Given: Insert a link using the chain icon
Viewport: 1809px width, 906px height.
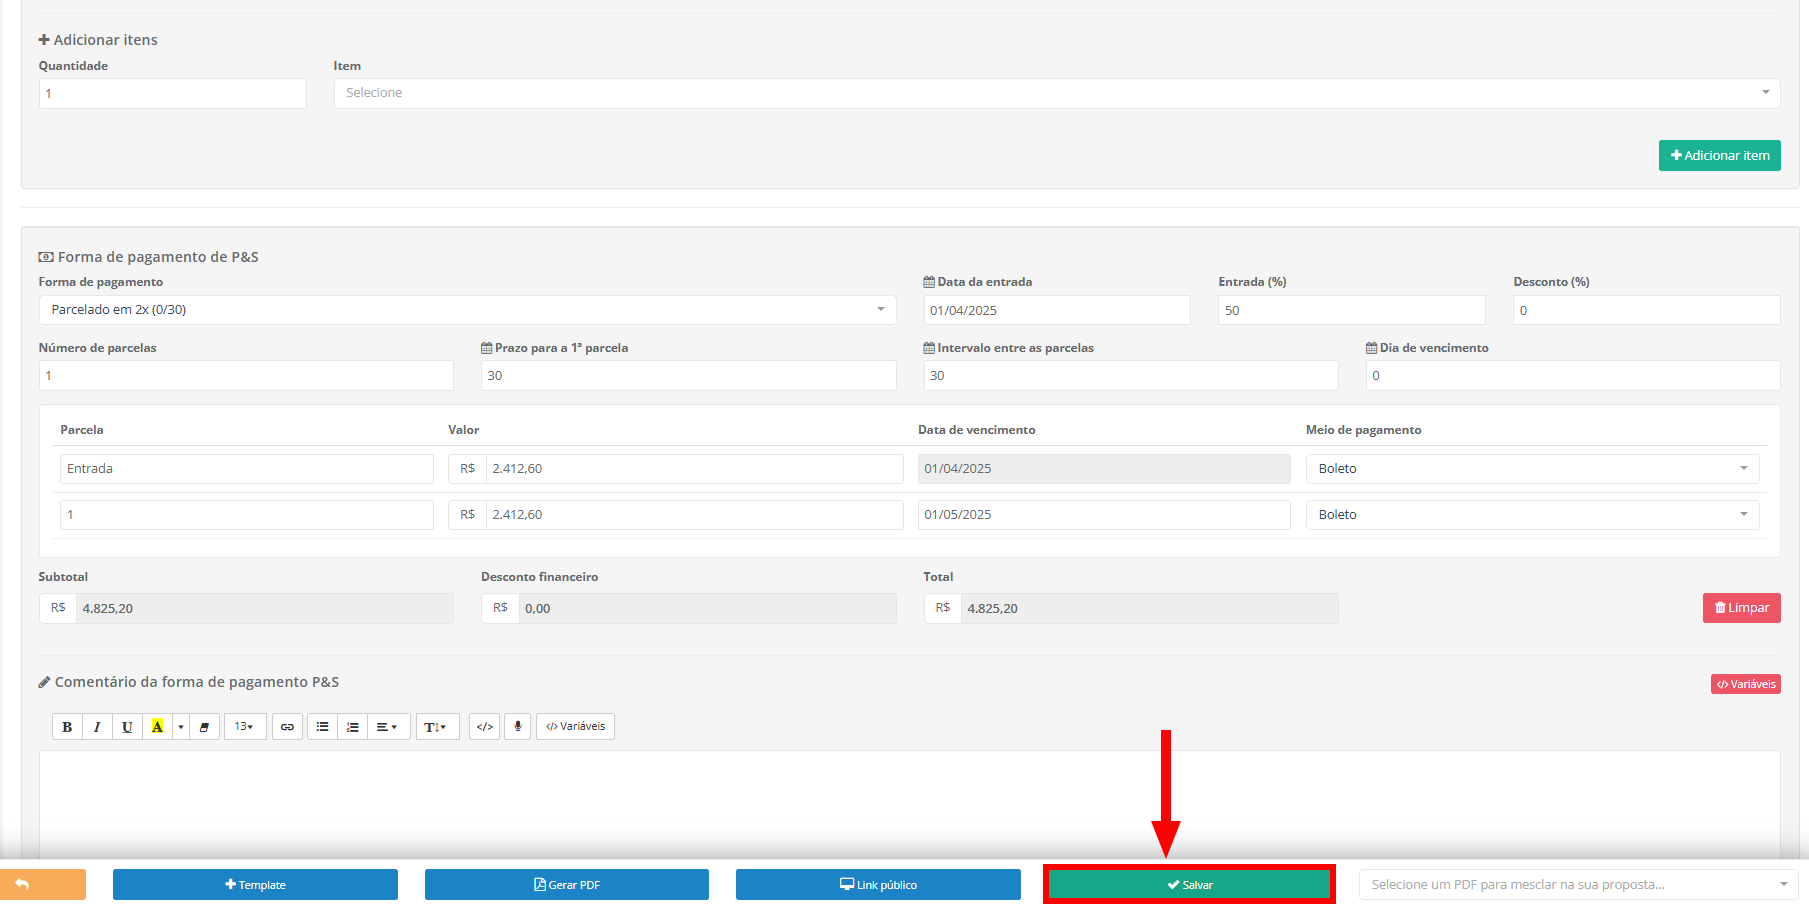Looking at the screenshot, I should [x=287, y=727].
